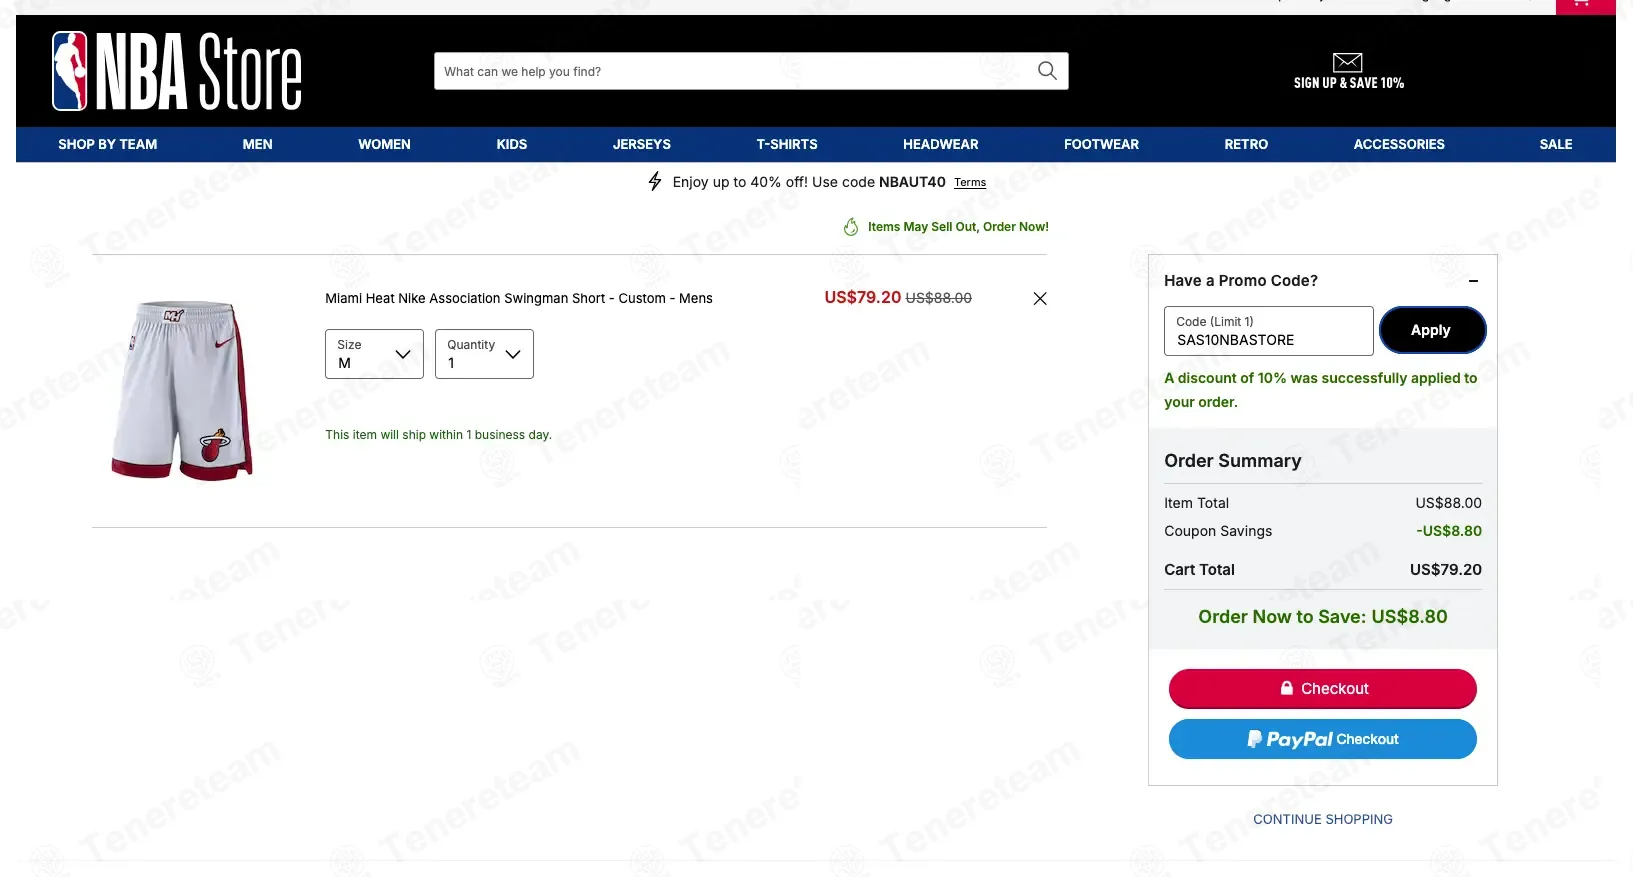This screenshot has height=877, width=1633.
Task: Click Sign Up & Save 10% link
Action: [1349, 83]
